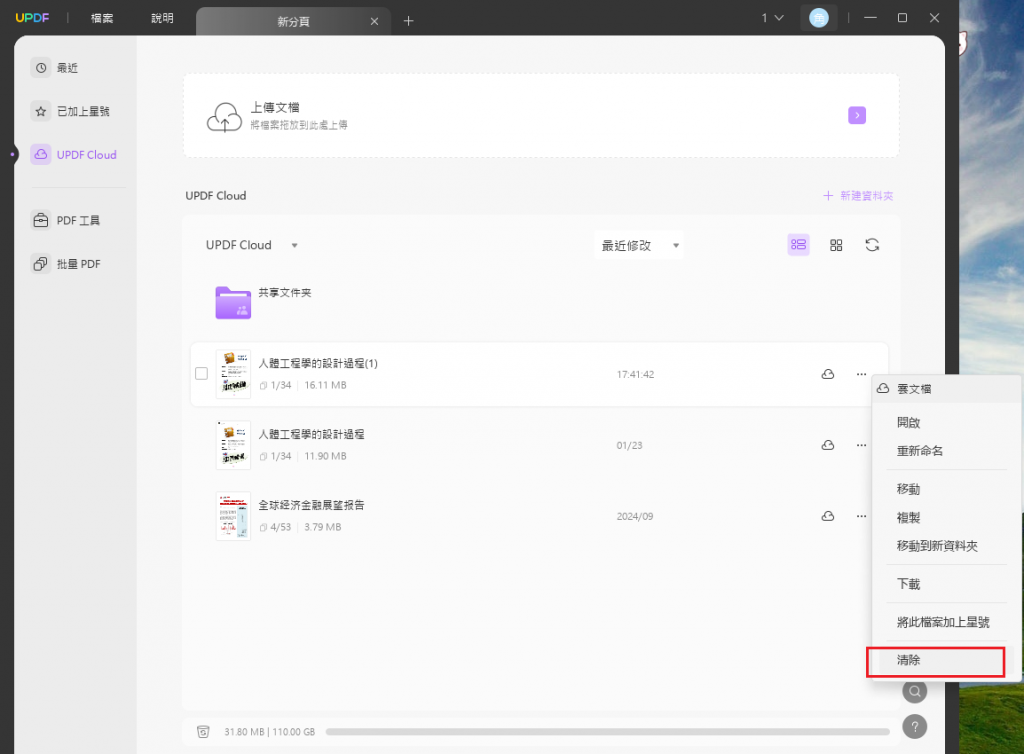This screenshot has height=754, width=1024.
Task: Refresh the cloud file list
Action: (x=872, y=245)
